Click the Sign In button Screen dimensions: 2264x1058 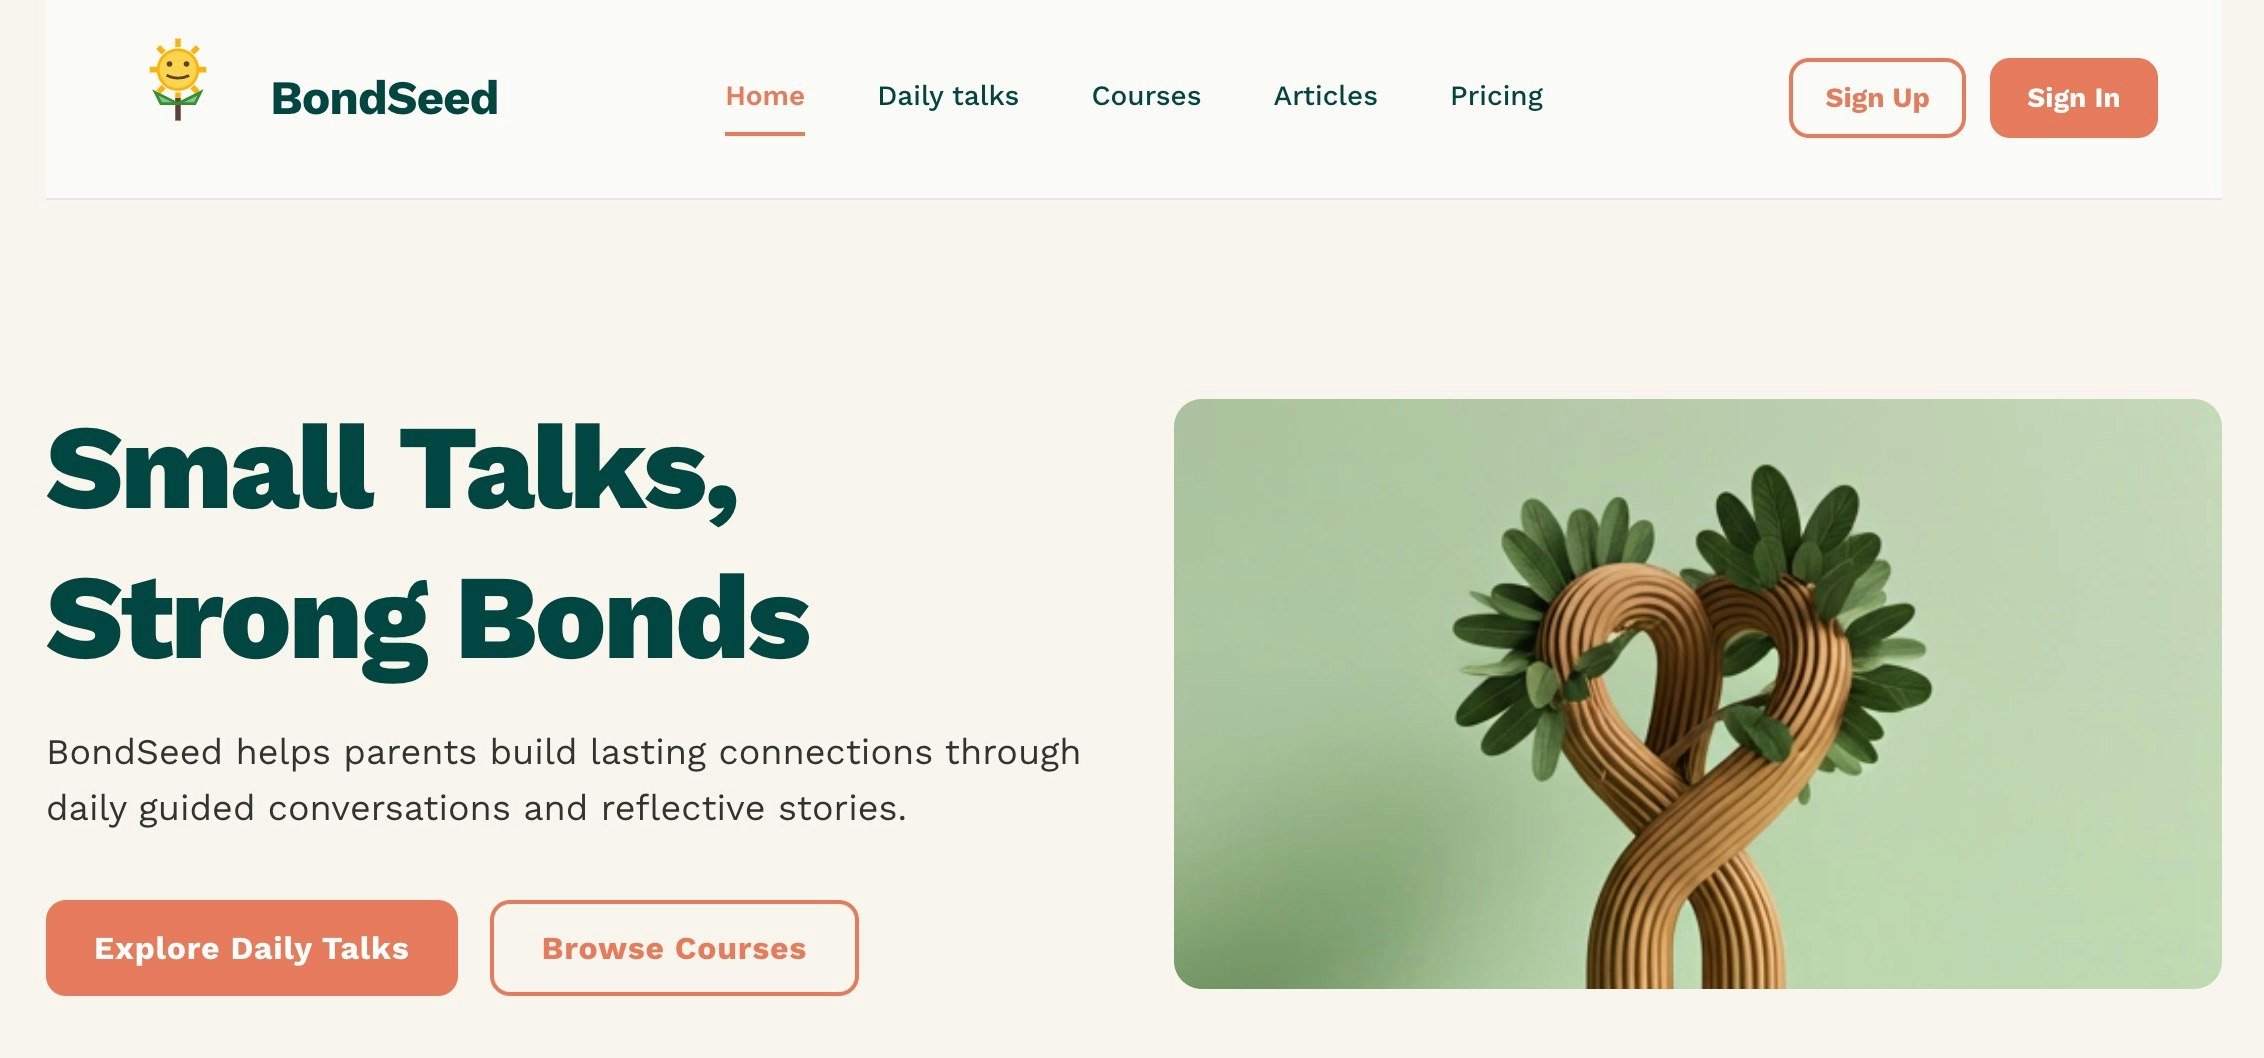tap(2073, 98)
